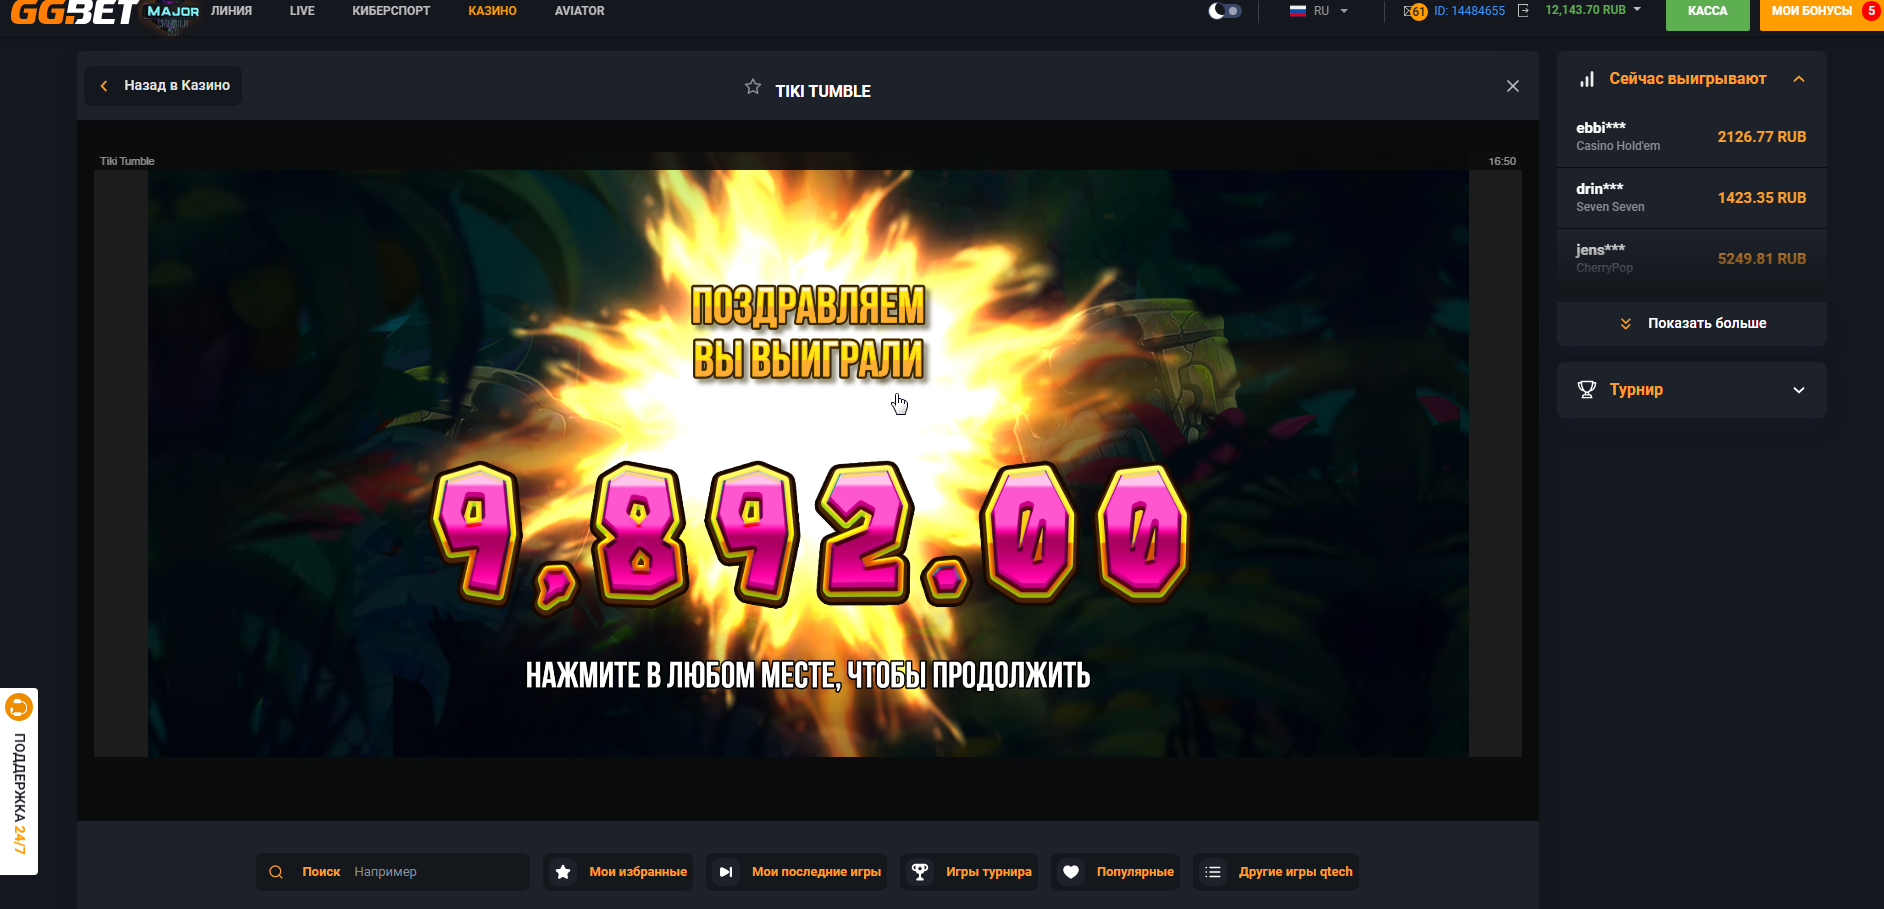Click the game win screen to continue
Screen dimensions: 1884x909
point(808,463)
